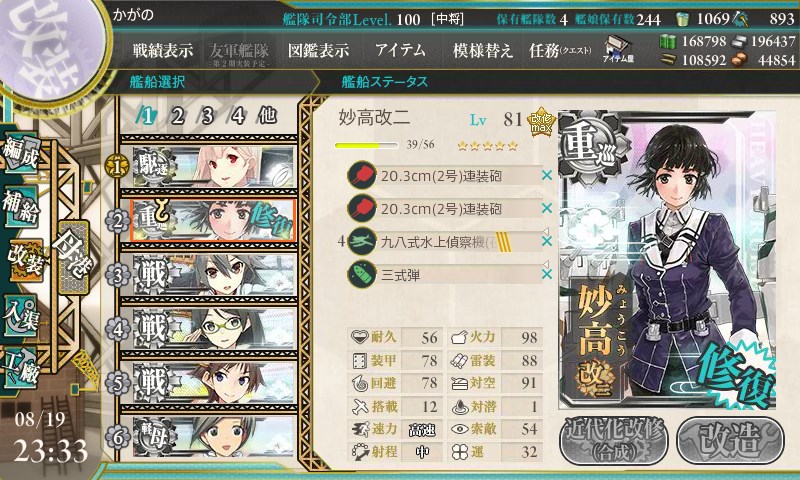Viewport: 800px width, 480px height.
Task: Click the red main gun icon of first slot
Action: coord(362,175)
